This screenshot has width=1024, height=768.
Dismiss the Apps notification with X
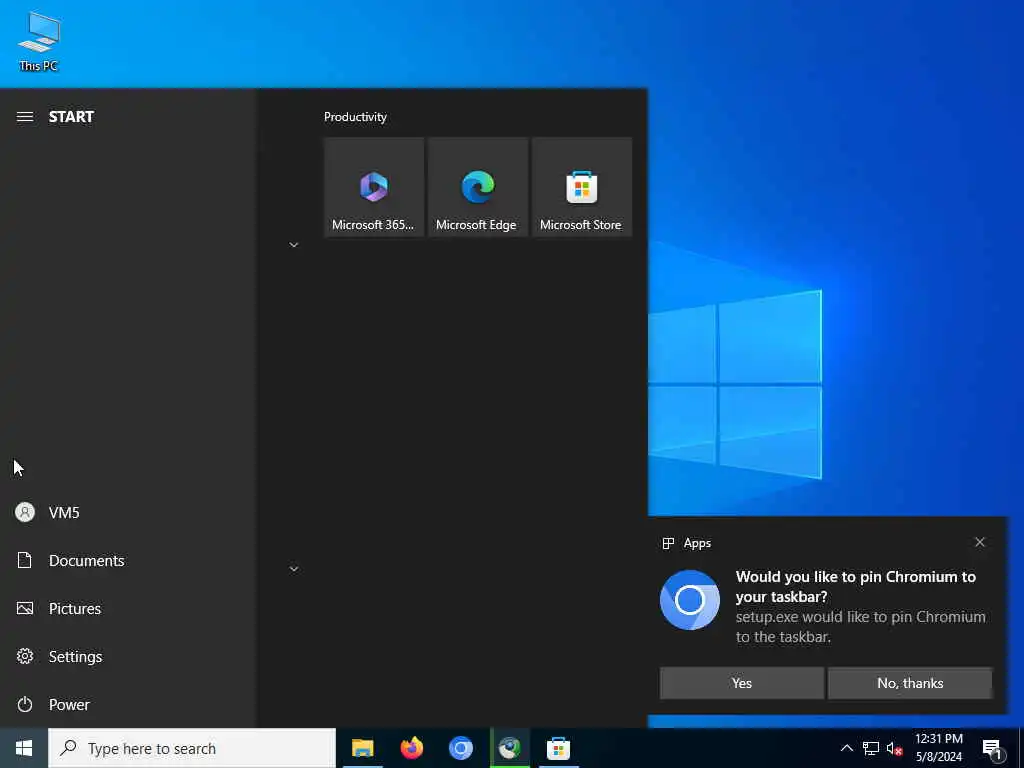tap(980, 542)
